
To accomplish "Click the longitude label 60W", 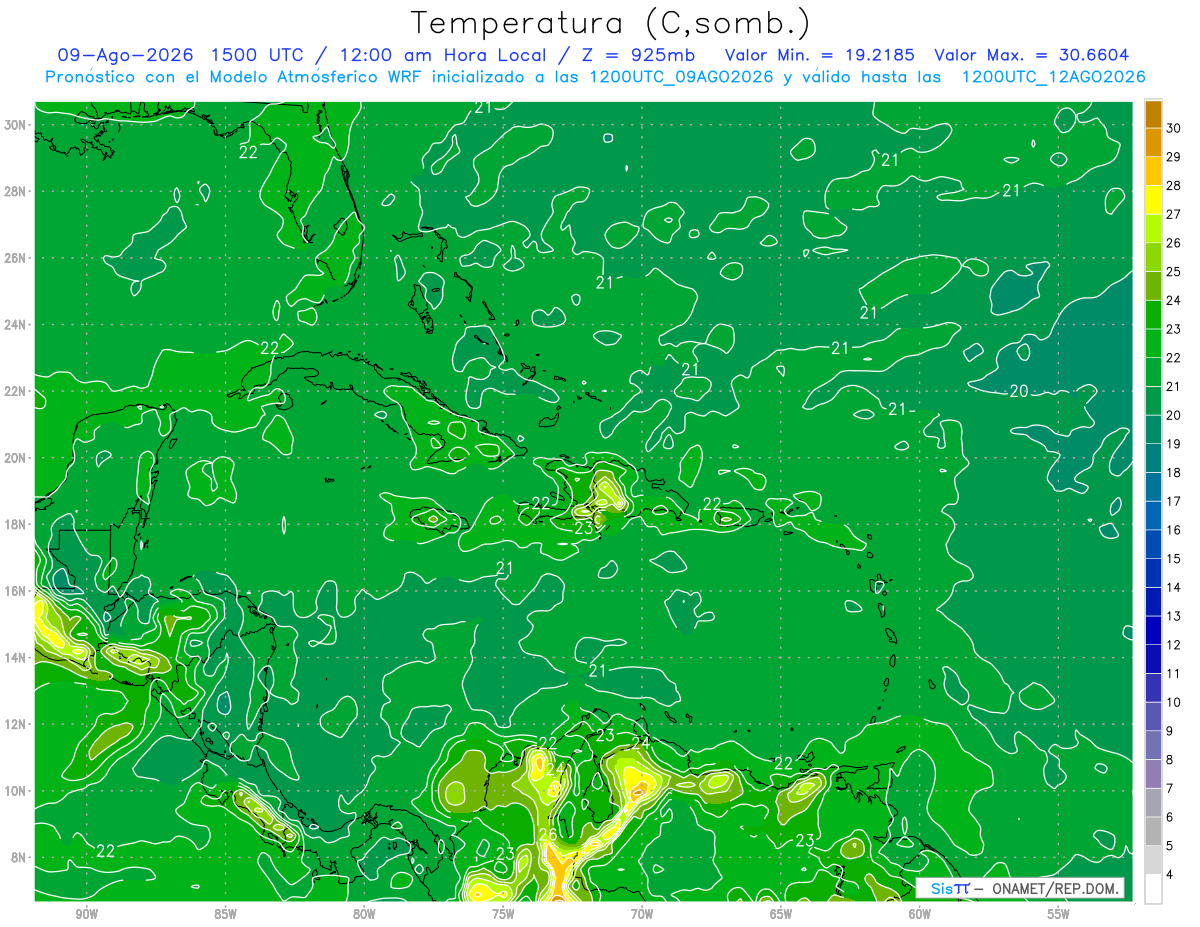I will [920, 914].
